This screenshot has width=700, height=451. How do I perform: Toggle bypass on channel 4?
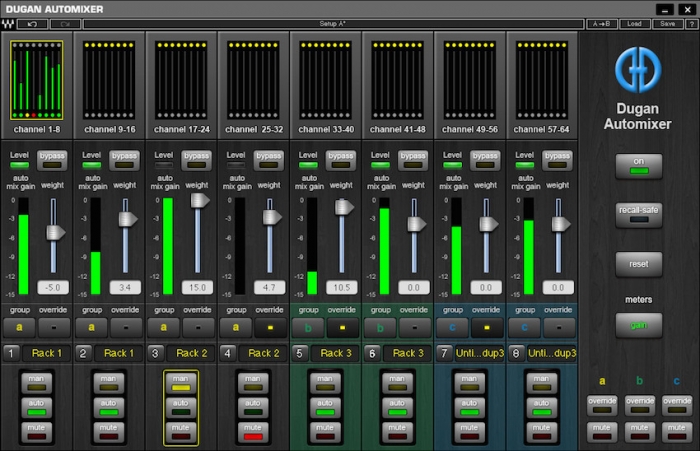click(x=269, y=160)
